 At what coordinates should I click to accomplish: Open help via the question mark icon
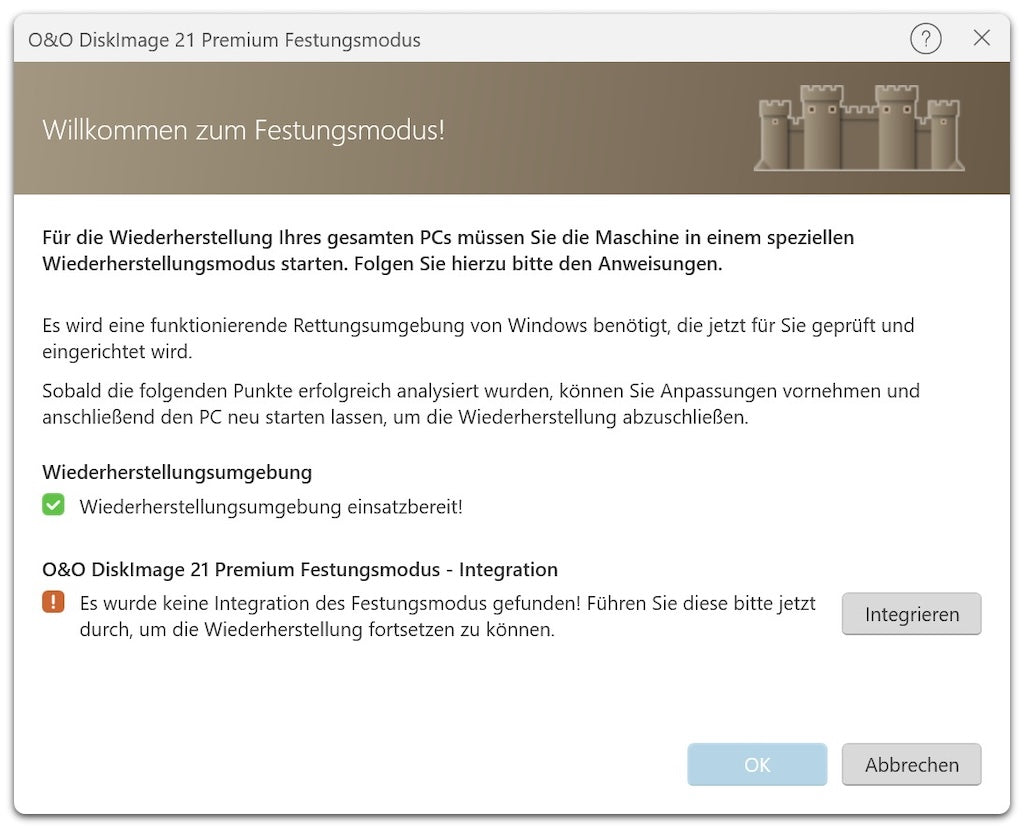pos(925,39)
